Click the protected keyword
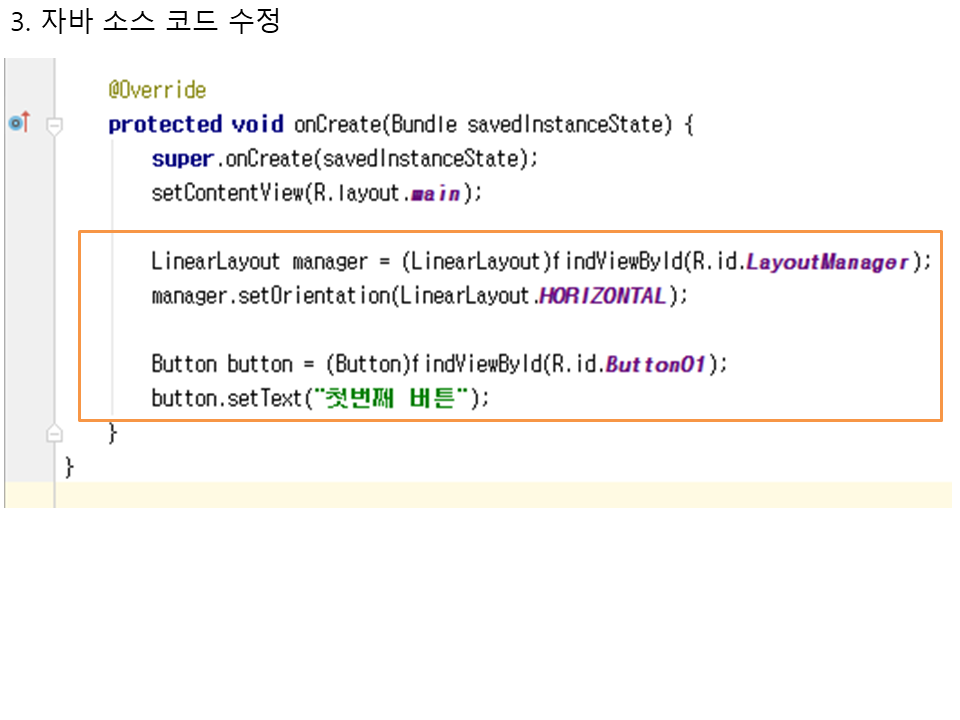 tap(165, 125)
